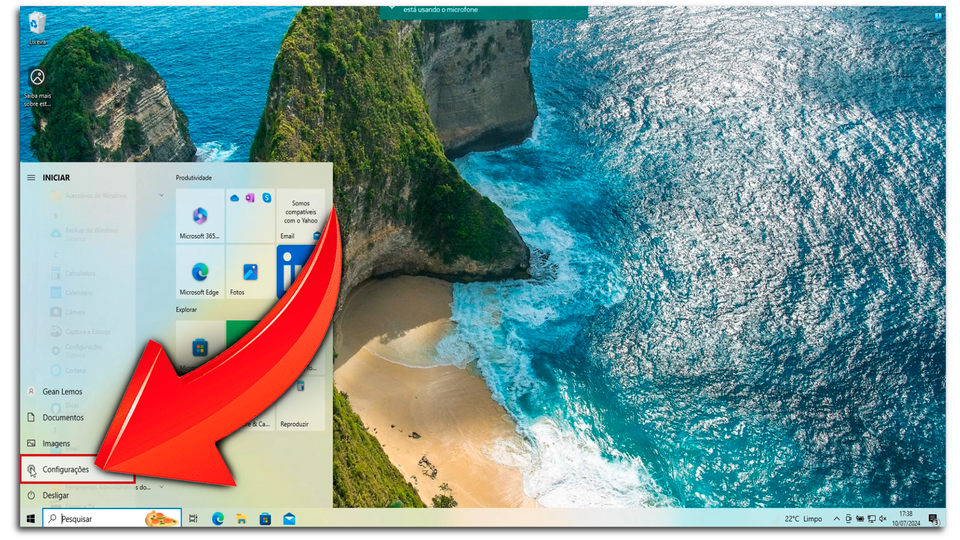
Task: Click the microphone-in-use notification banner
Action: click(484, 12)
